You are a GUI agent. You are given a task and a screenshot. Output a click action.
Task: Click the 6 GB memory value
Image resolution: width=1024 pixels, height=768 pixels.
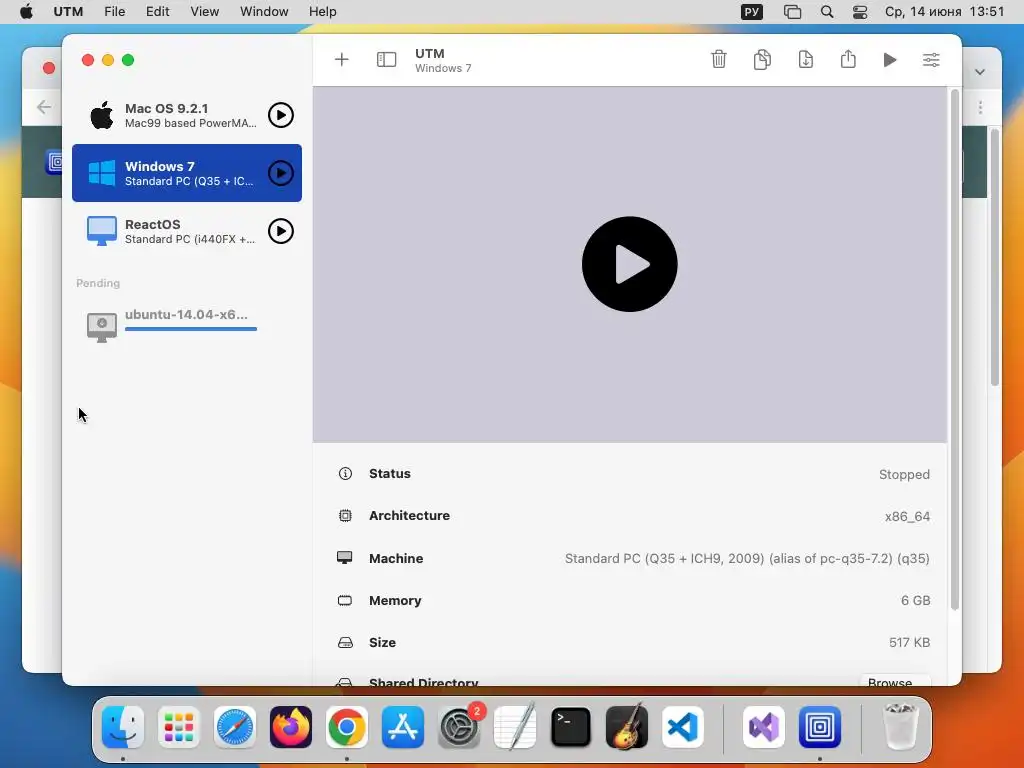coord(915,600)
